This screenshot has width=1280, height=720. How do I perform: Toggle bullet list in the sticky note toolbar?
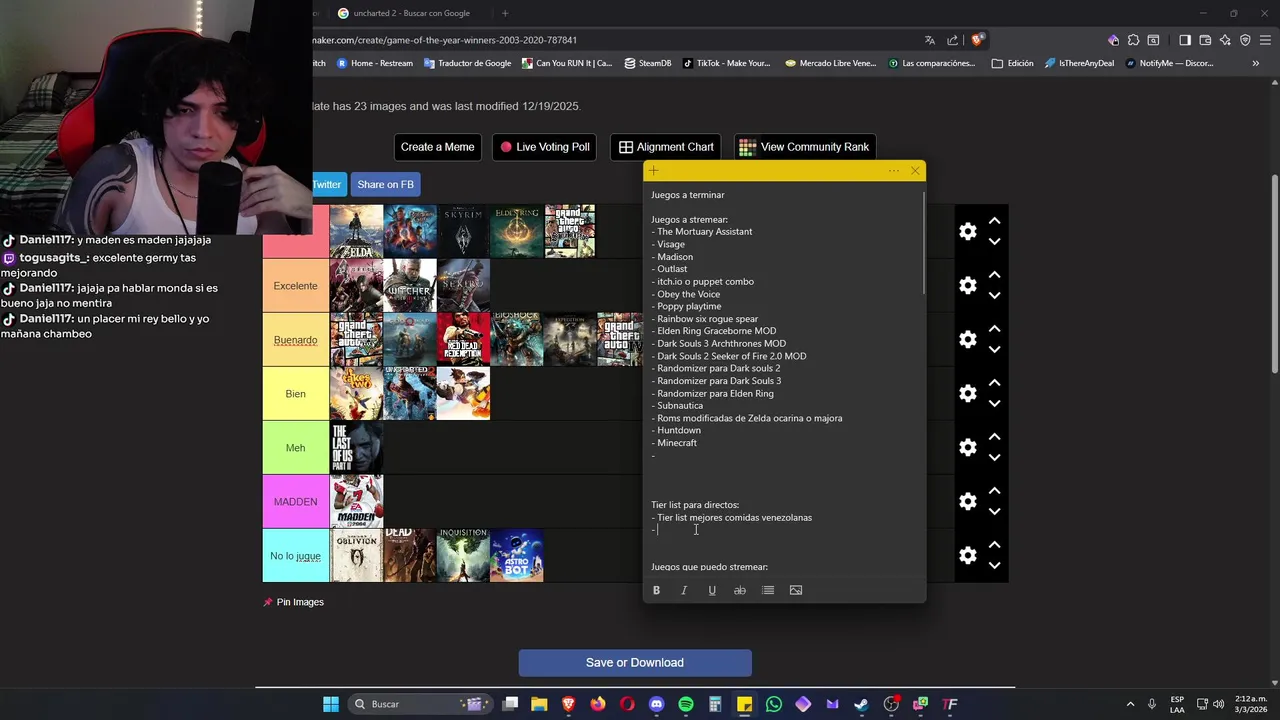[x=768, y=590]
